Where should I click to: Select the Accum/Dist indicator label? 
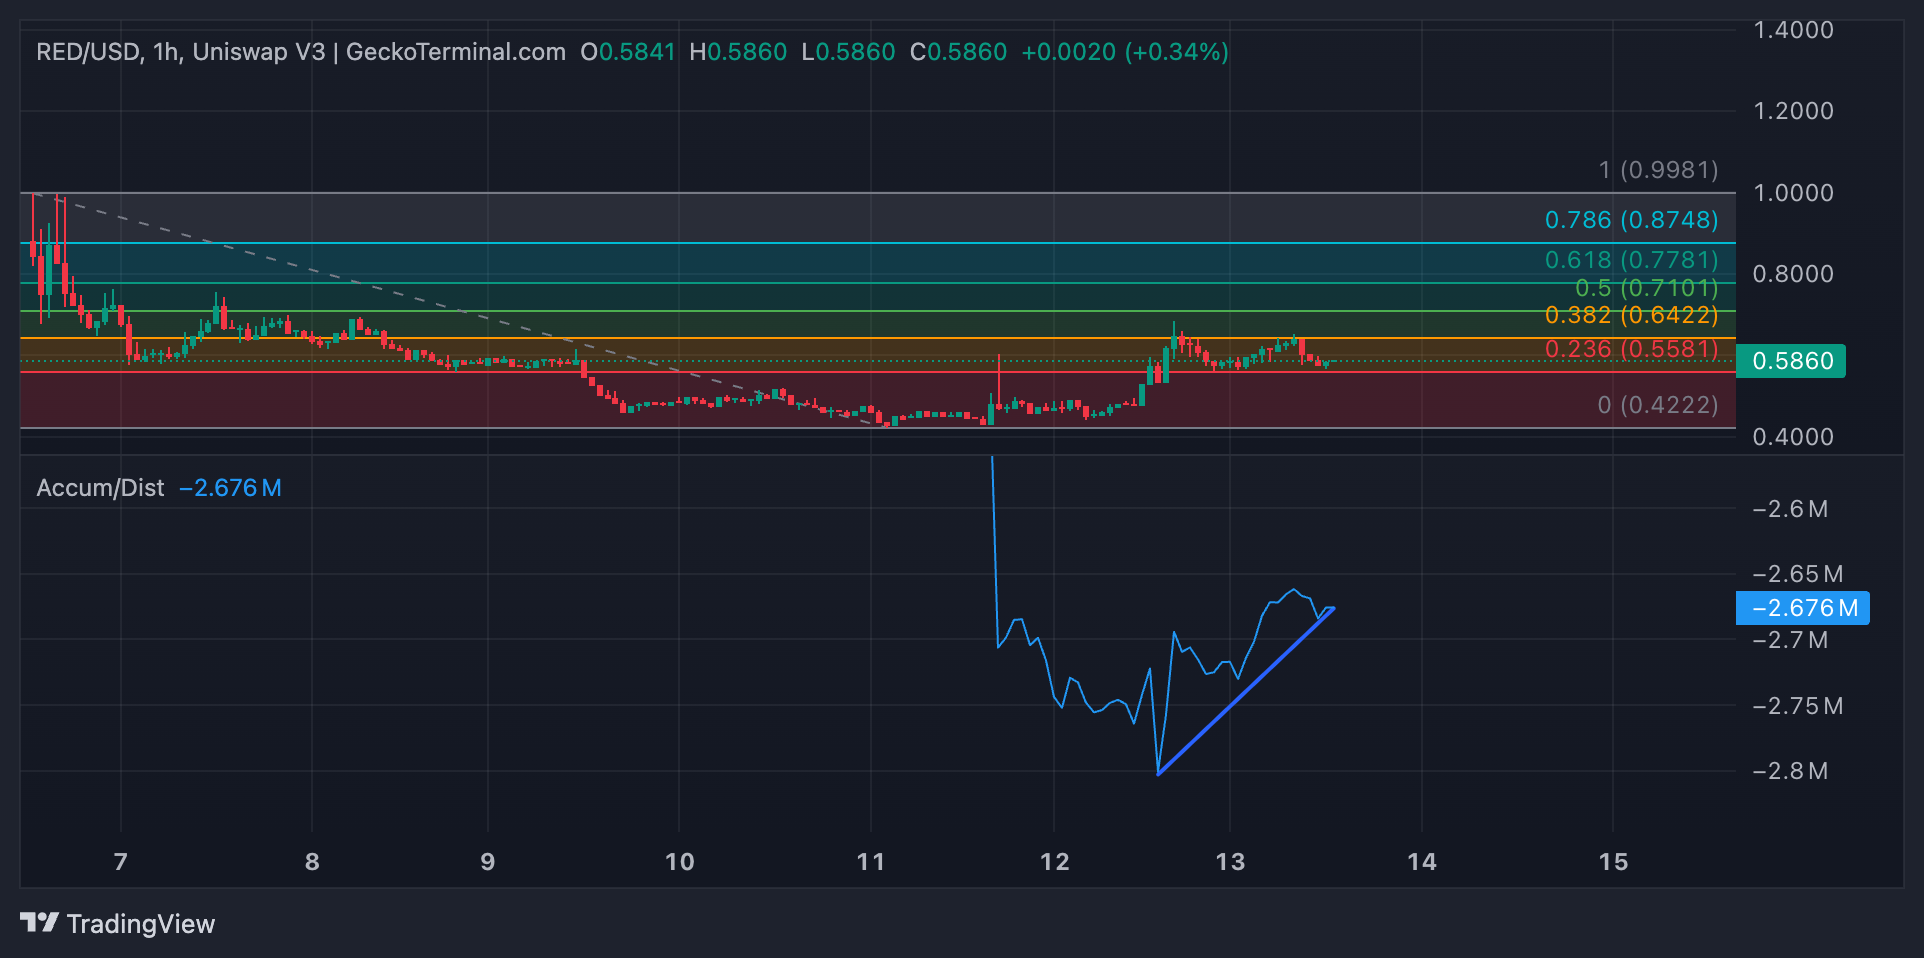tap(100, 488)
